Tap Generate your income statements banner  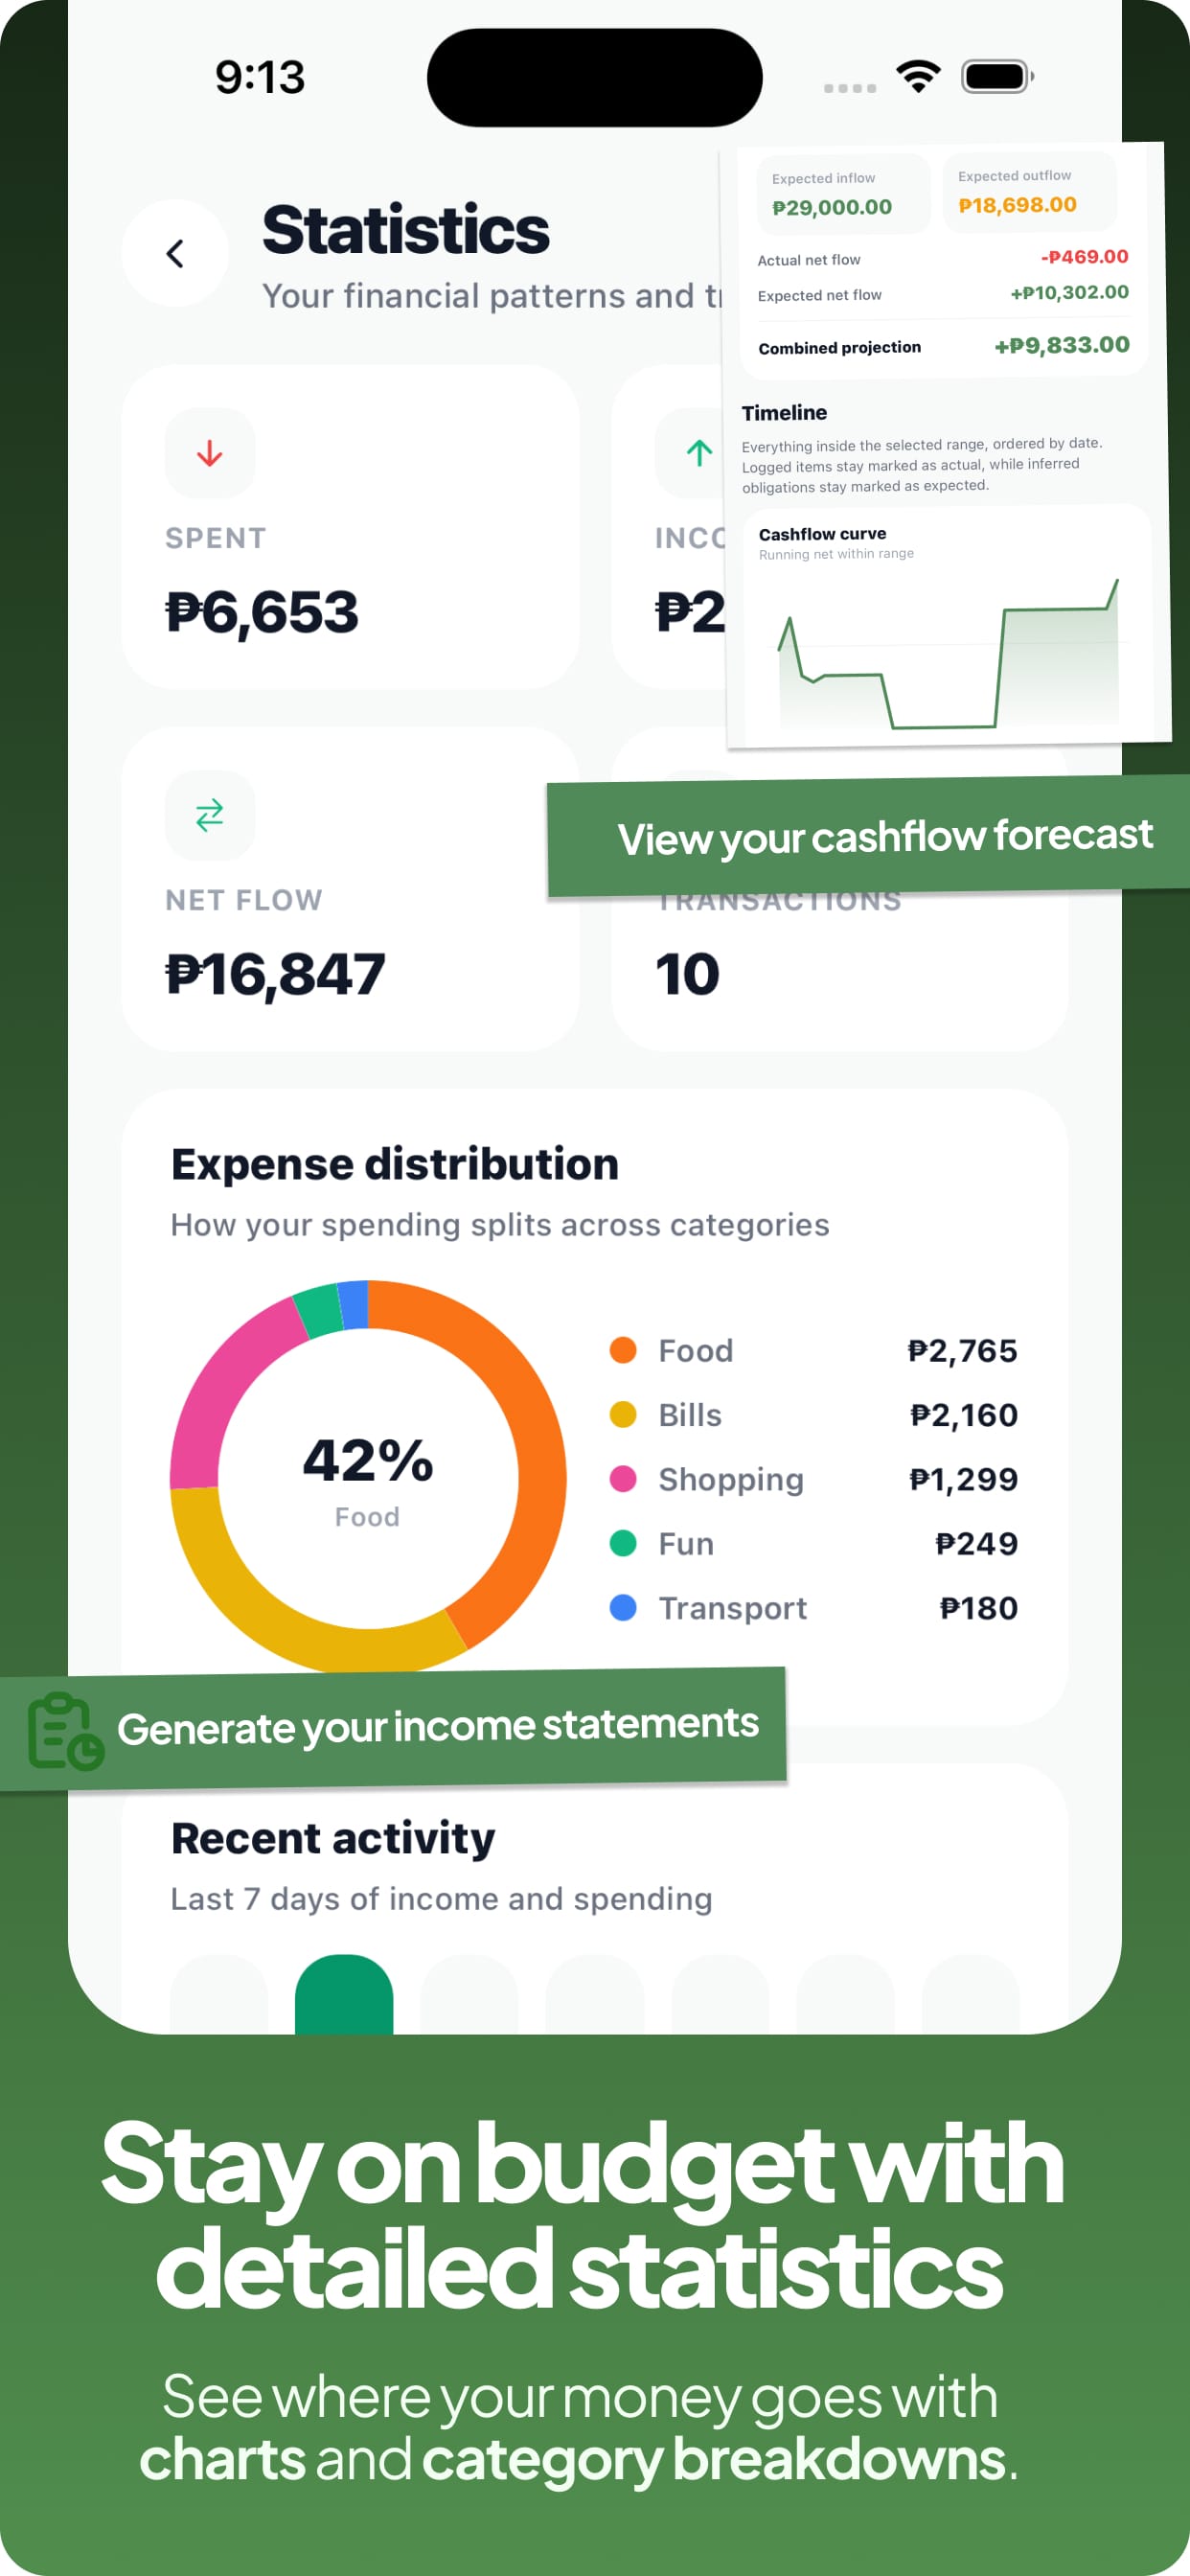438,1726
